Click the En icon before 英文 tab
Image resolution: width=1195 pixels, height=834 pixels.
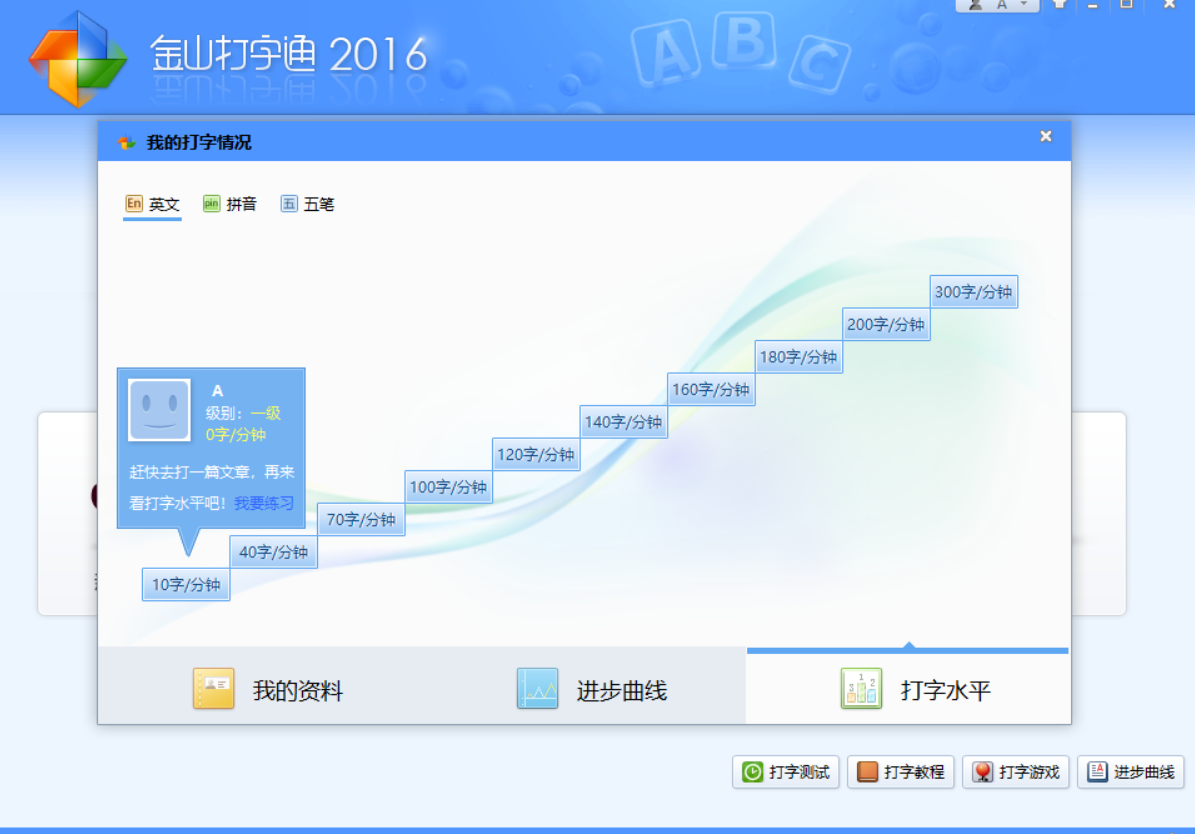(x=132, y=203)
